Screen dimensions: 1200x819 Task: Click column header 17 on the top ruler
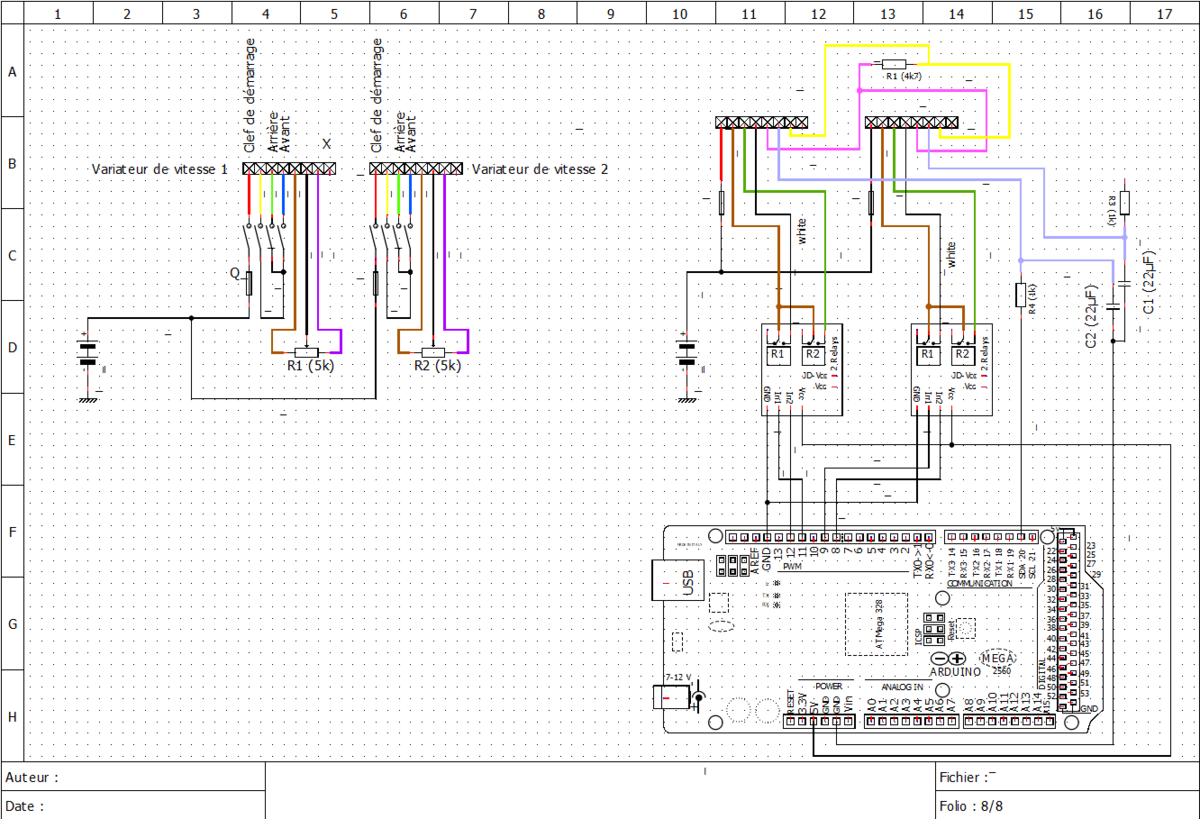(1164, 14)
